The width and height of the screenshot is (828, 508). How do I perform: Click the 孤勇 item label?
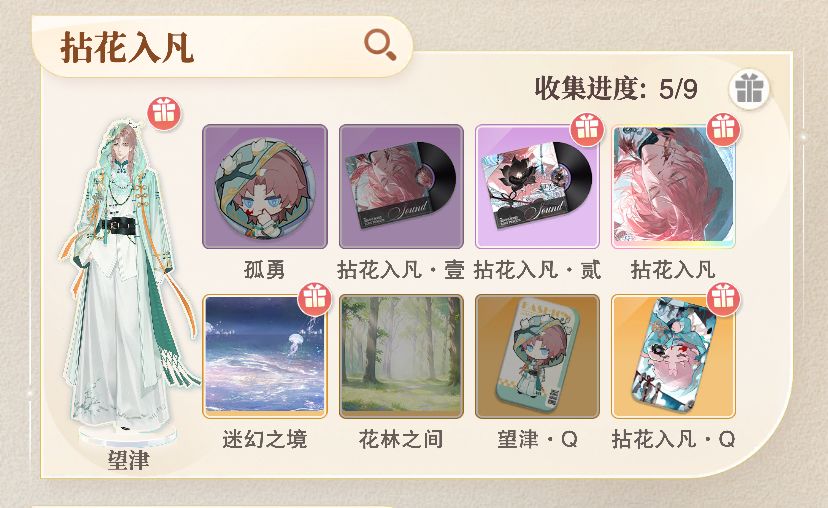[265, 270]
